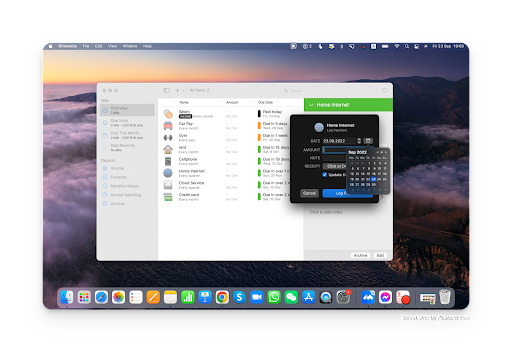Jump to today using the calendar dot button
Viewport: 512px width, 363px height.
click(382, 152)
